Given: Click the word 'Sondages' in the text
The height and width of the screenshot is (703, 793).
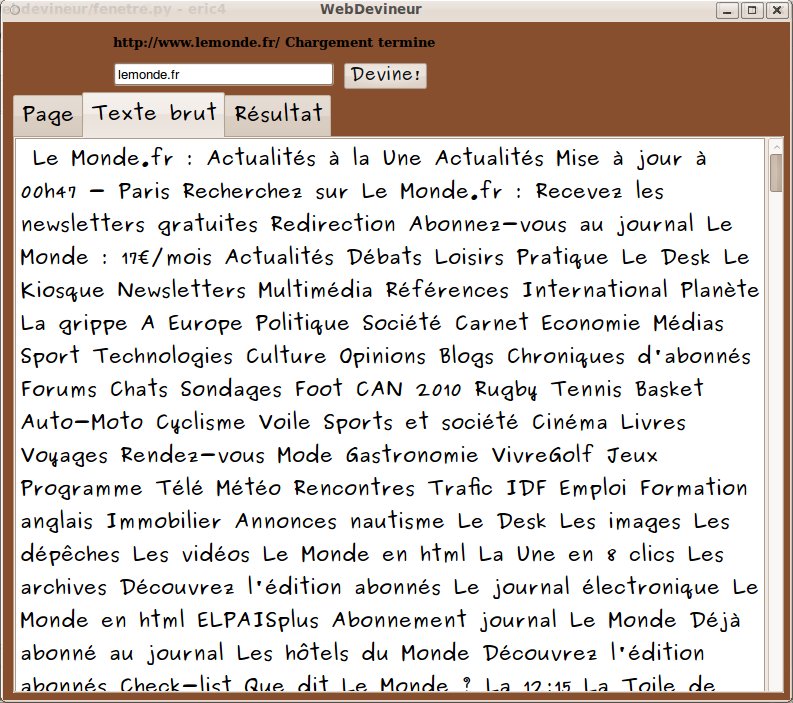Looking at the screenshot, I should pyautogui.click(x=231, y=389).
